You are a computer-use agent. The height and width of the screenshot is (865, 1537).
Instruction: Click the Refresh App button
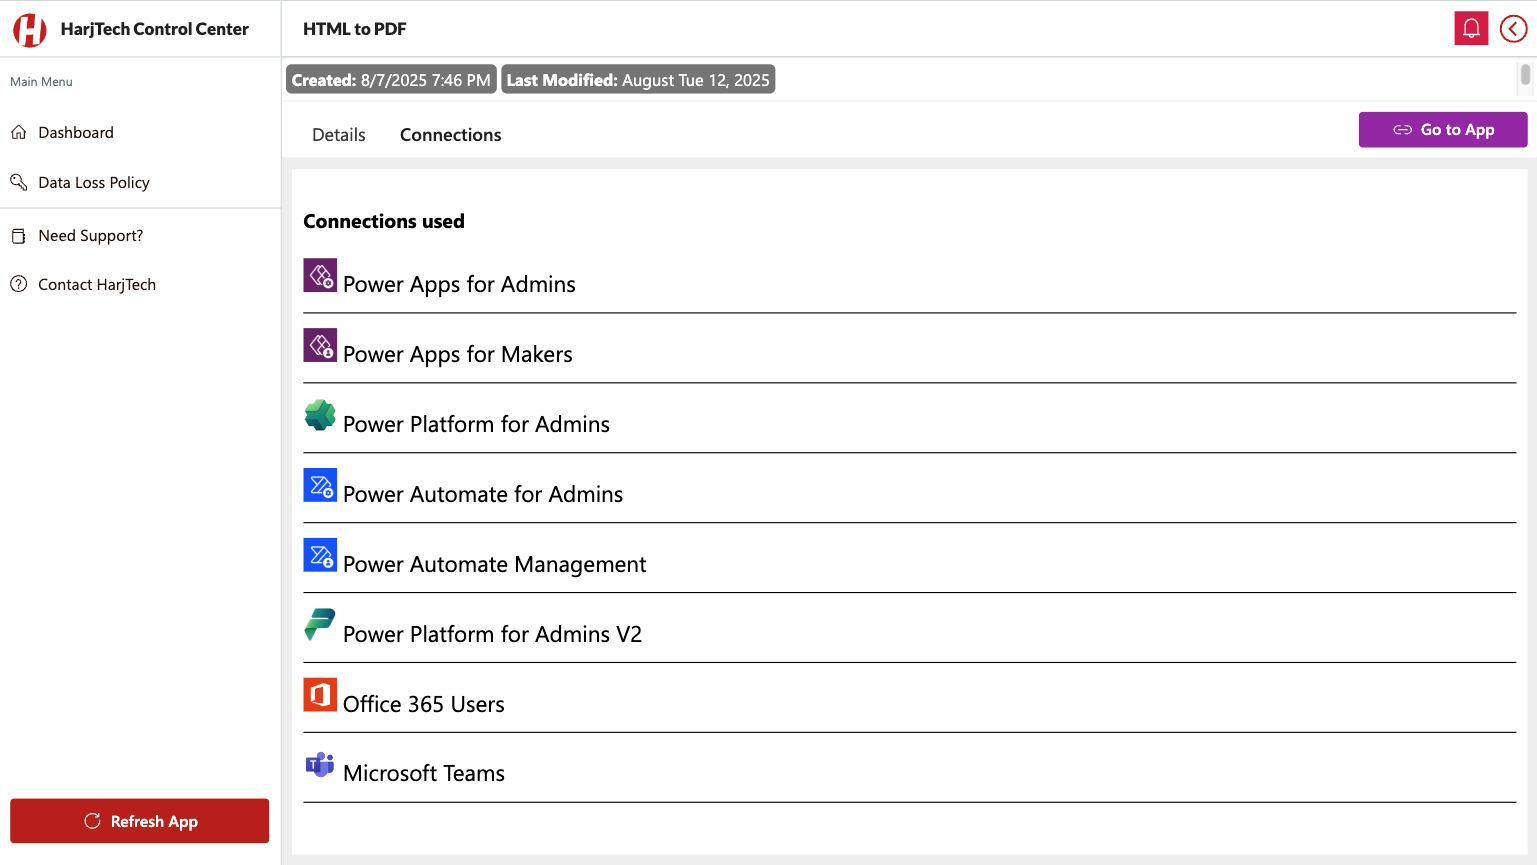140,821
